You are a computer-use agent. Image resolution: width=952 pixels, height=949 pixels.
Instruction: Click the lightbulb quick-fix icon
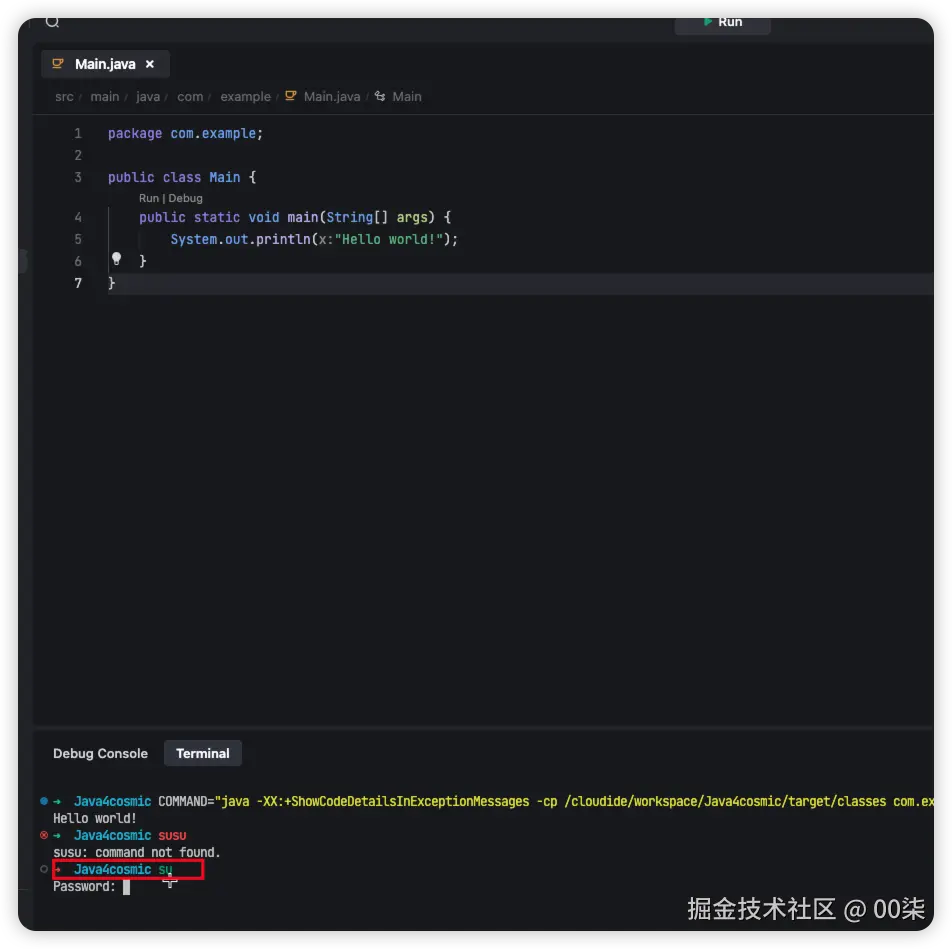click(116, 259)
